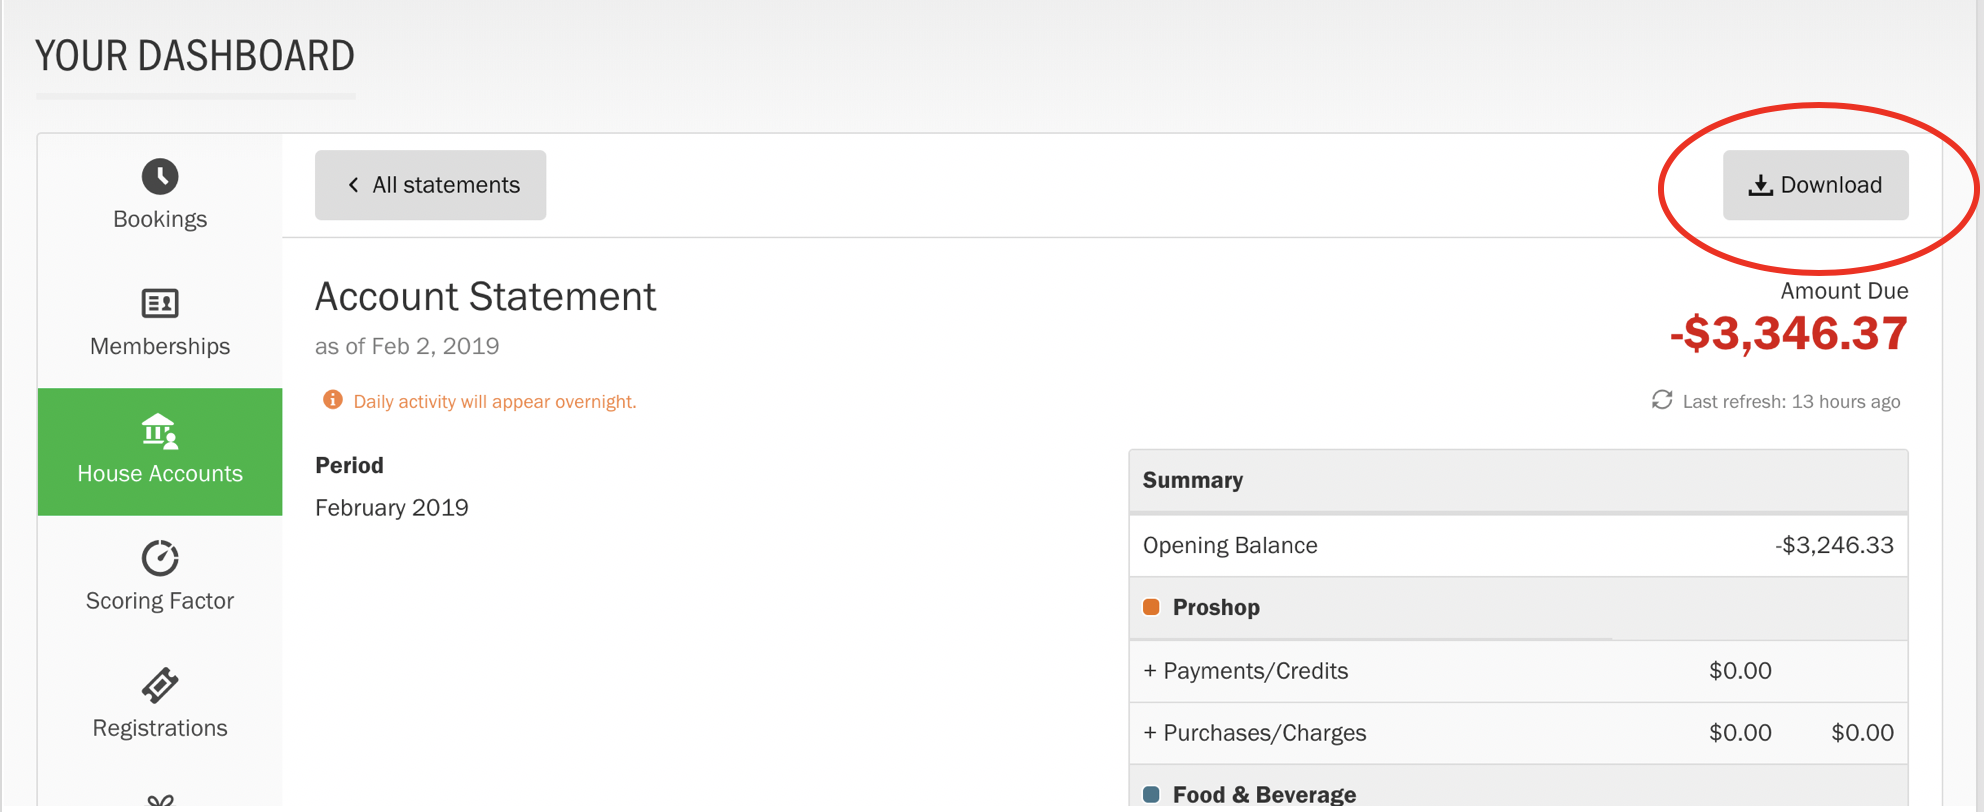Image resolution: width=1984 pixels, height=812 pixels.
Task: Click the Opening Balance row
Action: coord(1517,546)
